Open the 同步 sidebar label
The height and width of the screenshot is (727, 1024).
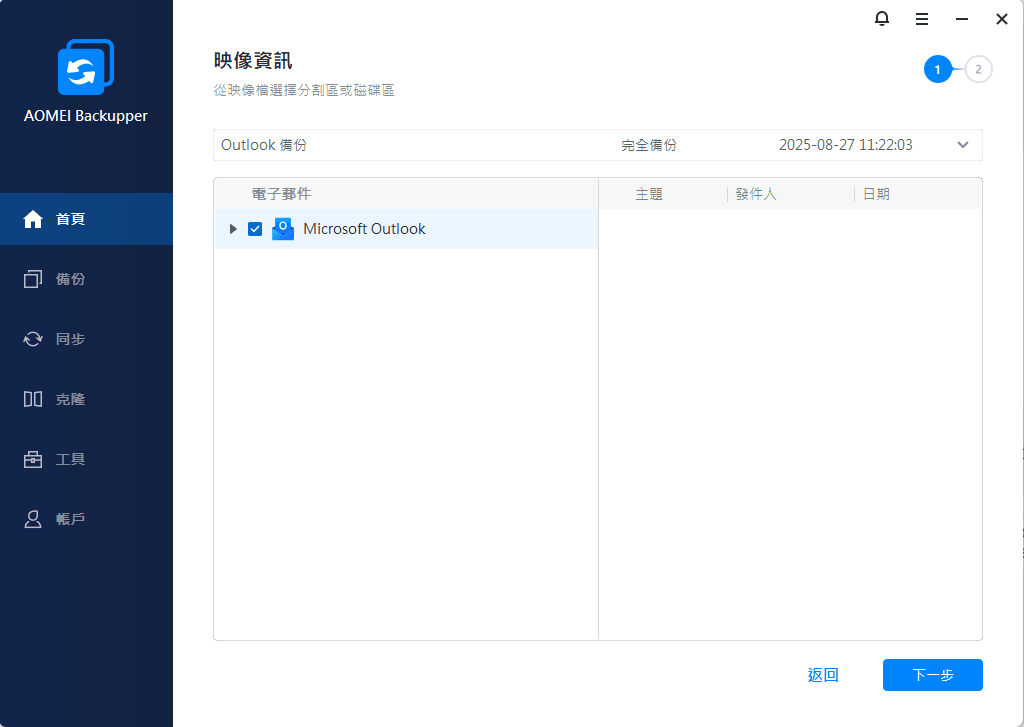click(x=71, y=339)
